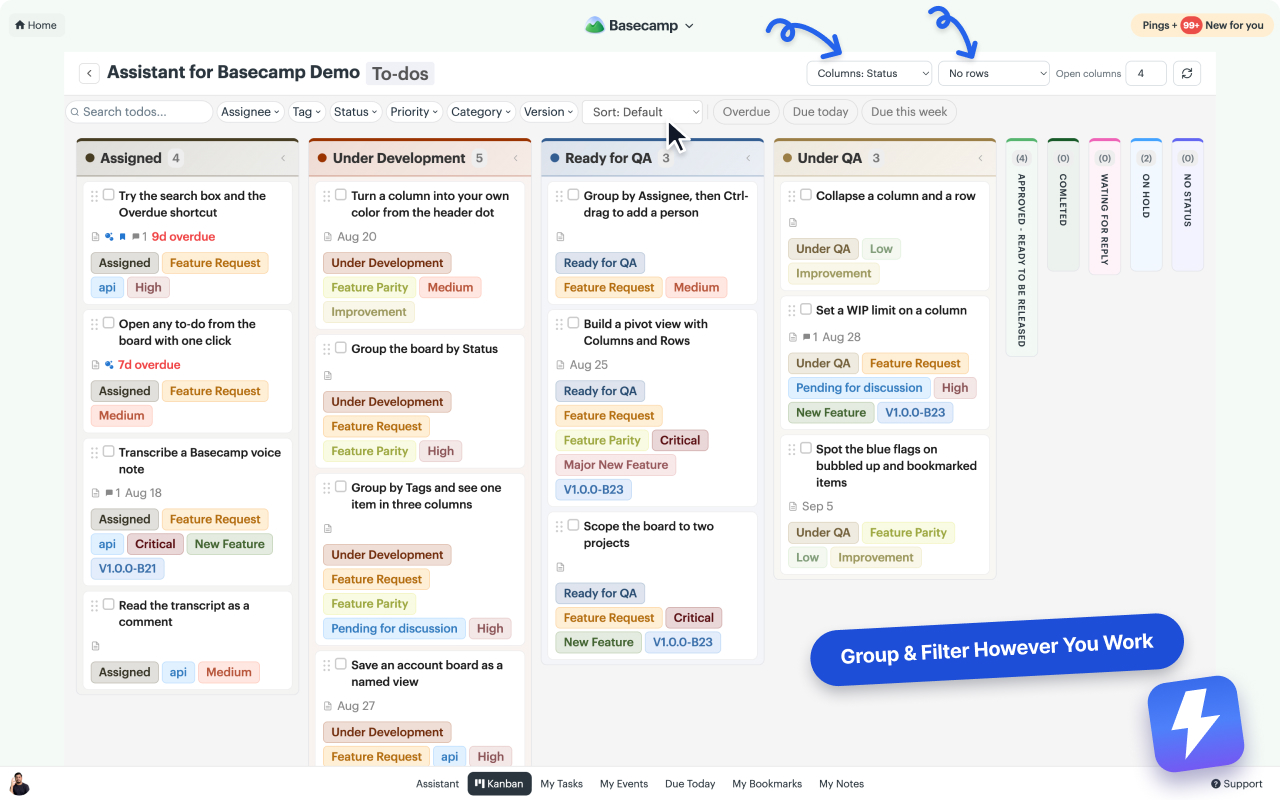Open the 'Columns: Status' dropdown
Viewport: 1280px width, 800px height.
click(x=870, y=73)
